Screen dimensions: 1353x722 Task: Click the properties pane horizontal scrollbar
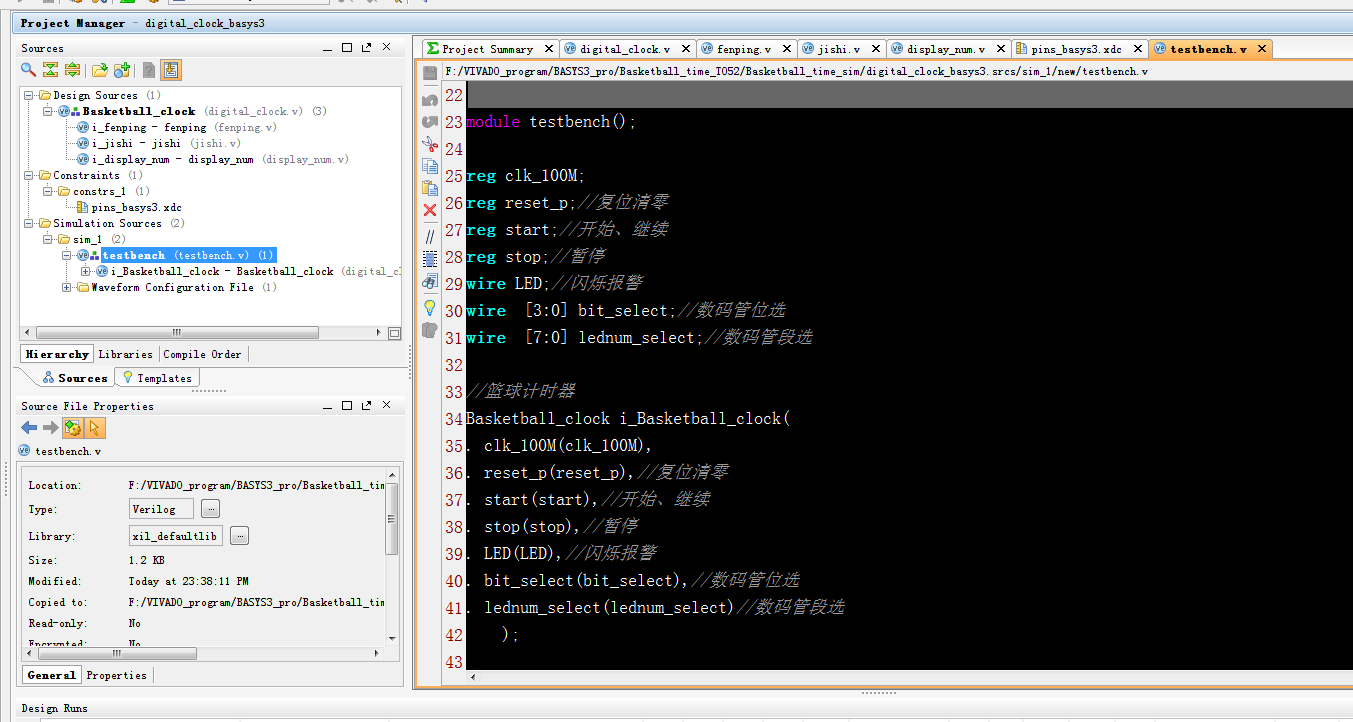[117, 654]
